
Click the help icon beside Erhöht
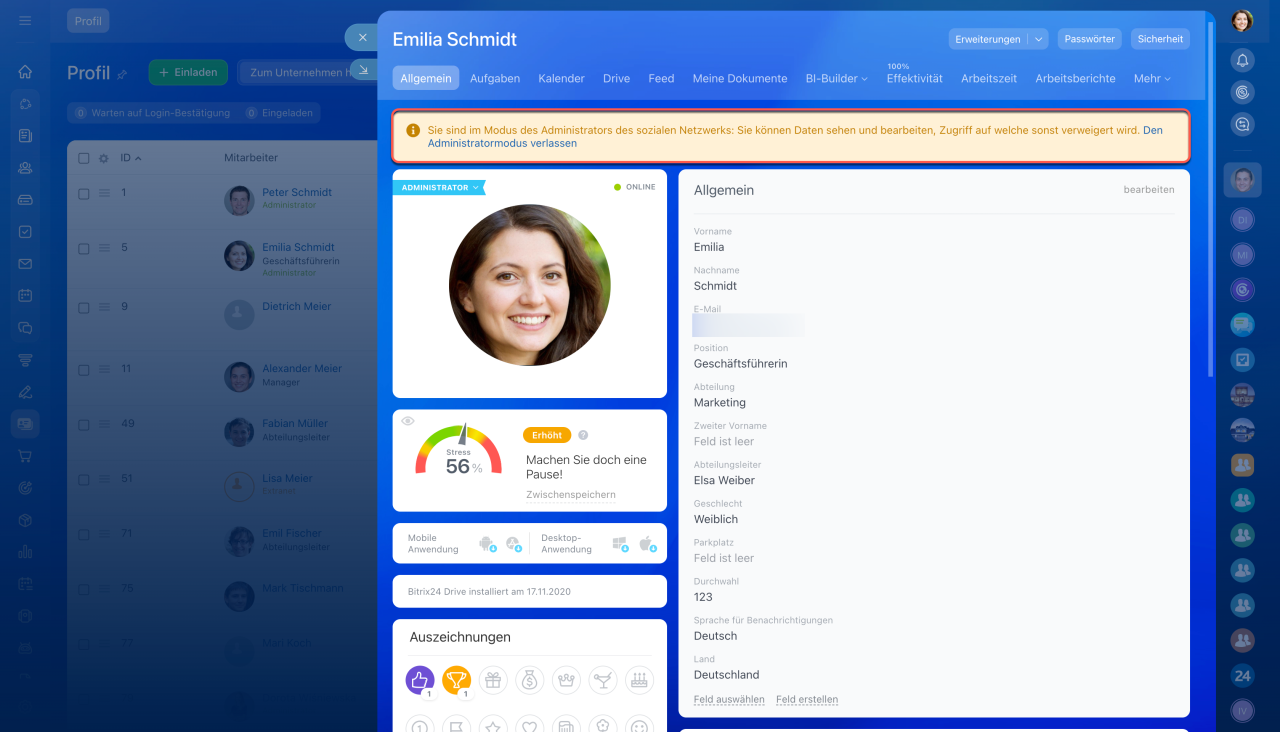pos(583,435)
